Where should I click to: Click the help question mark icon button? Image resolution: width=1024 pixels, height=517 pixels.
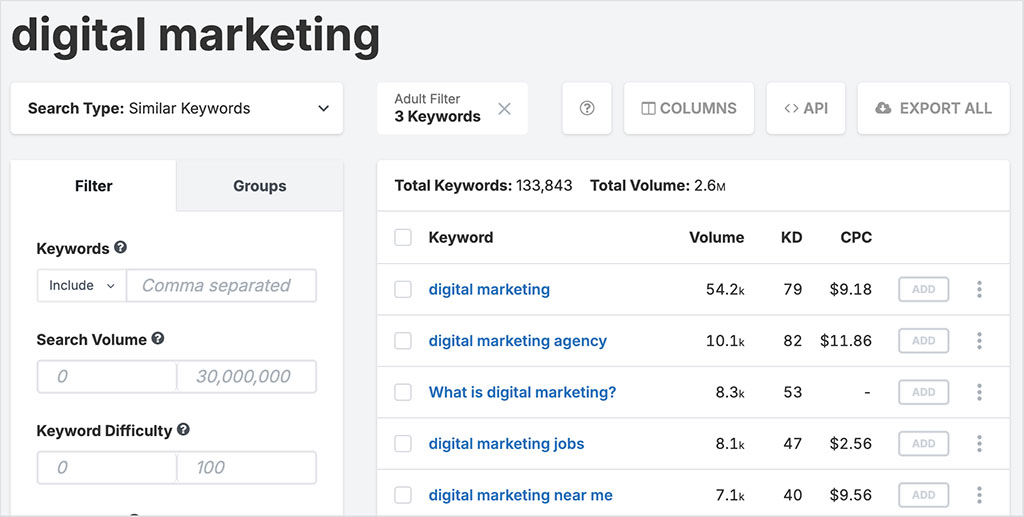pyautogui.click(x=587, y=108)
